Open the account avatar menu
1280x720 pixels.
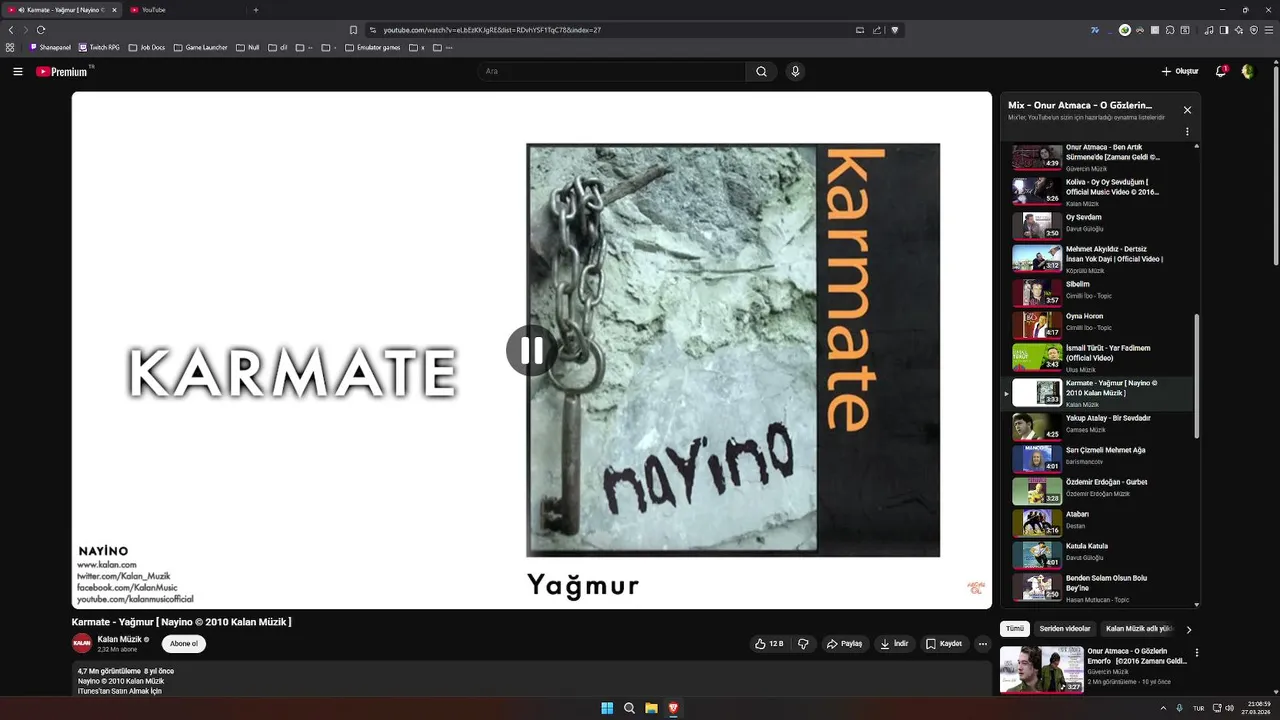click(x=1248, y=71)
